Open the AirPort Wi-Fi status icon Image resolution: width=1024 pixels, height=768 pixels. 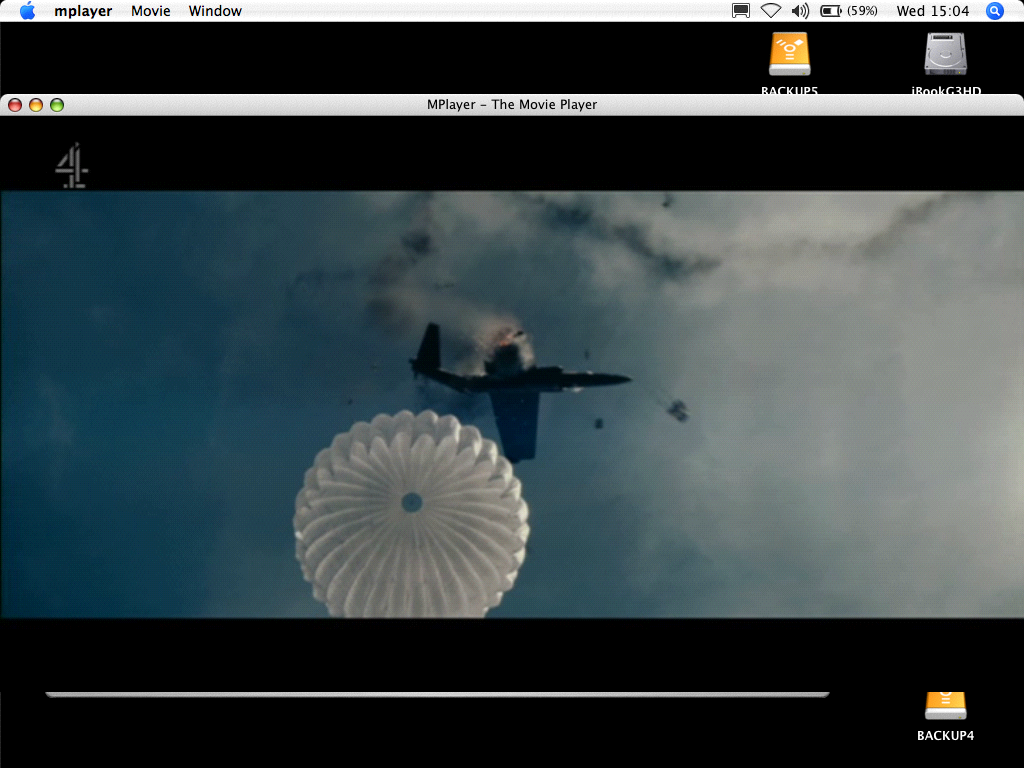(771, 11)
